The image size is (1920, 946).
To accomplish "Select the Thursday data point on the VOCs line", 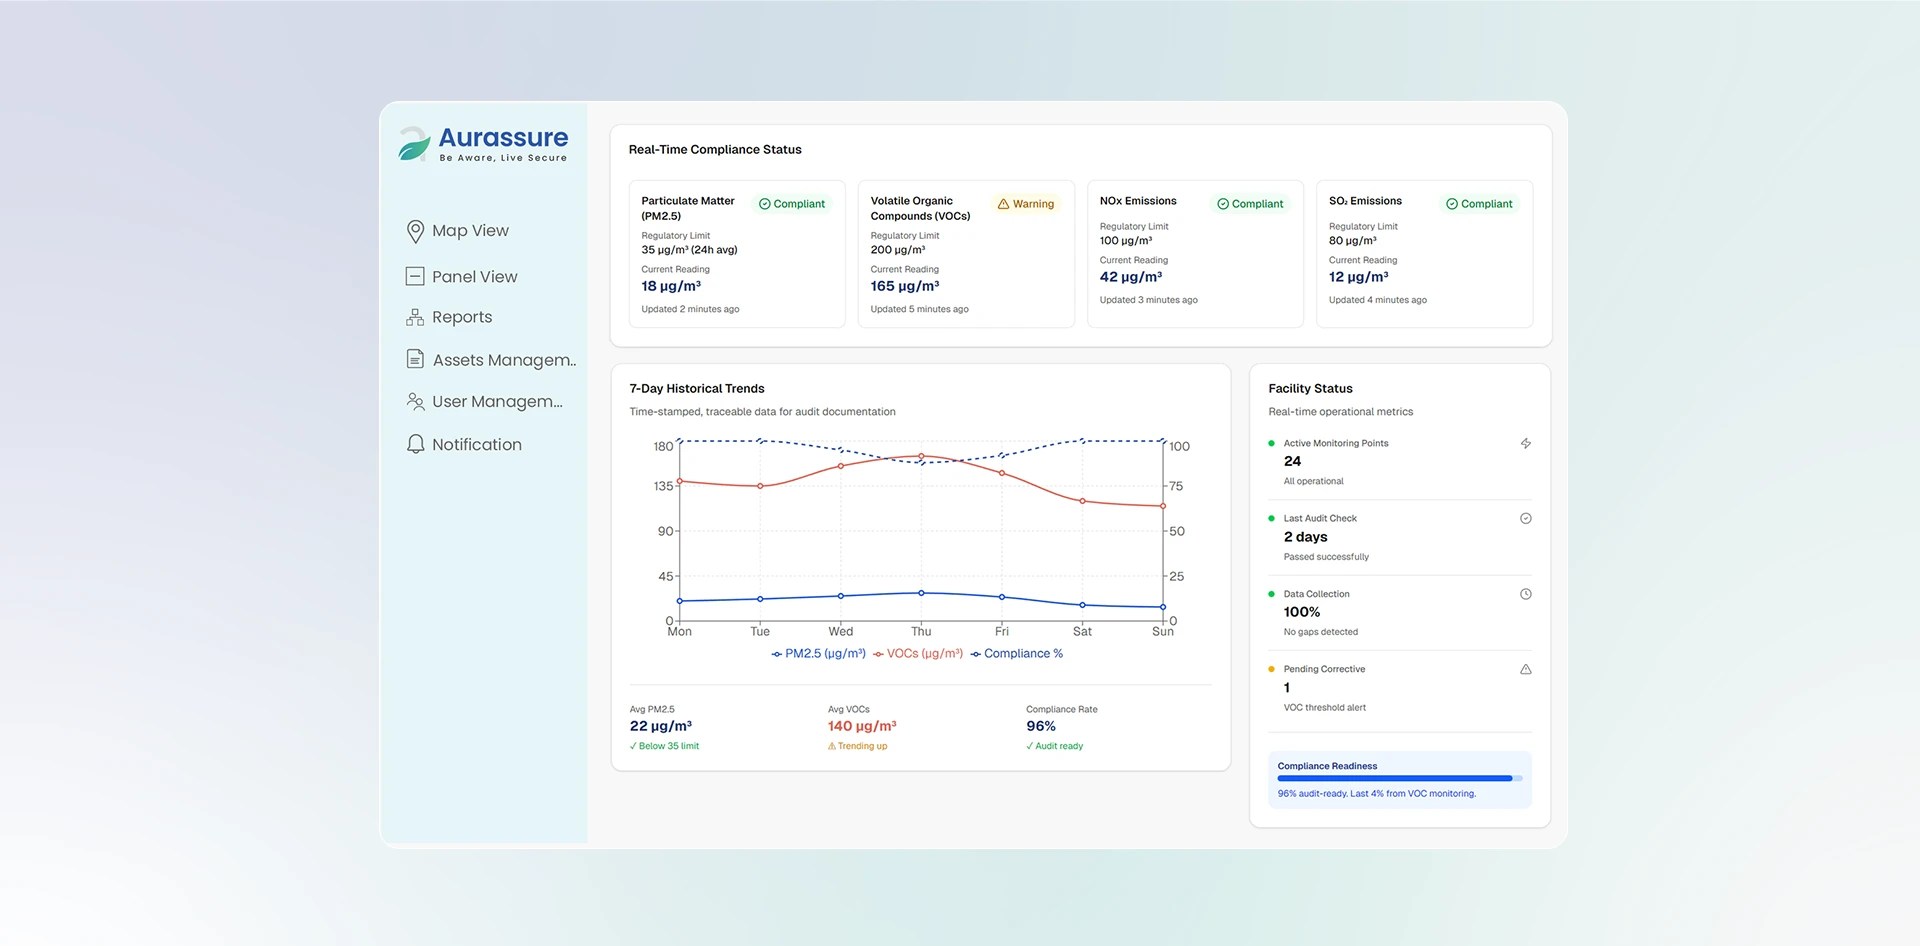I will [x=921, y=455].
